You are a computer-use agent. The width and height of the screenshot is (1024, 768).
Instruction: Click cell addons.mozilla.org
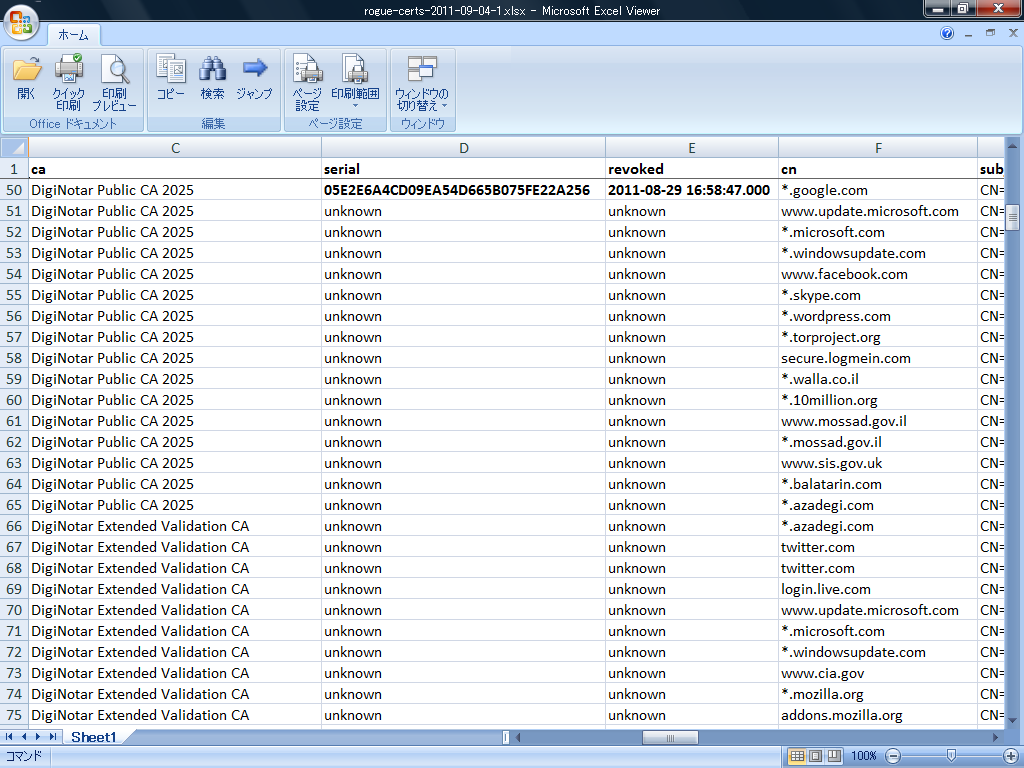pos(878,715)
